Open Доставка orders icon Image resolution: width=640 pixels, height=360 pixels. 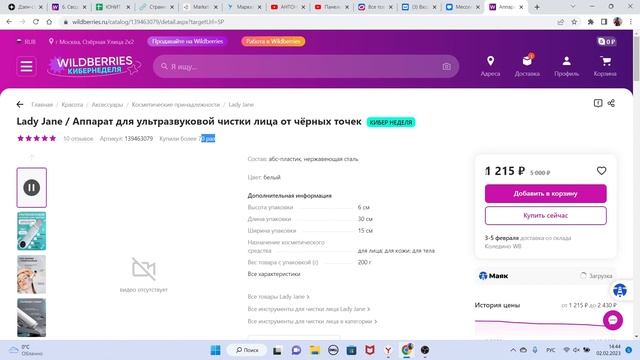click(x=527, y=66)
